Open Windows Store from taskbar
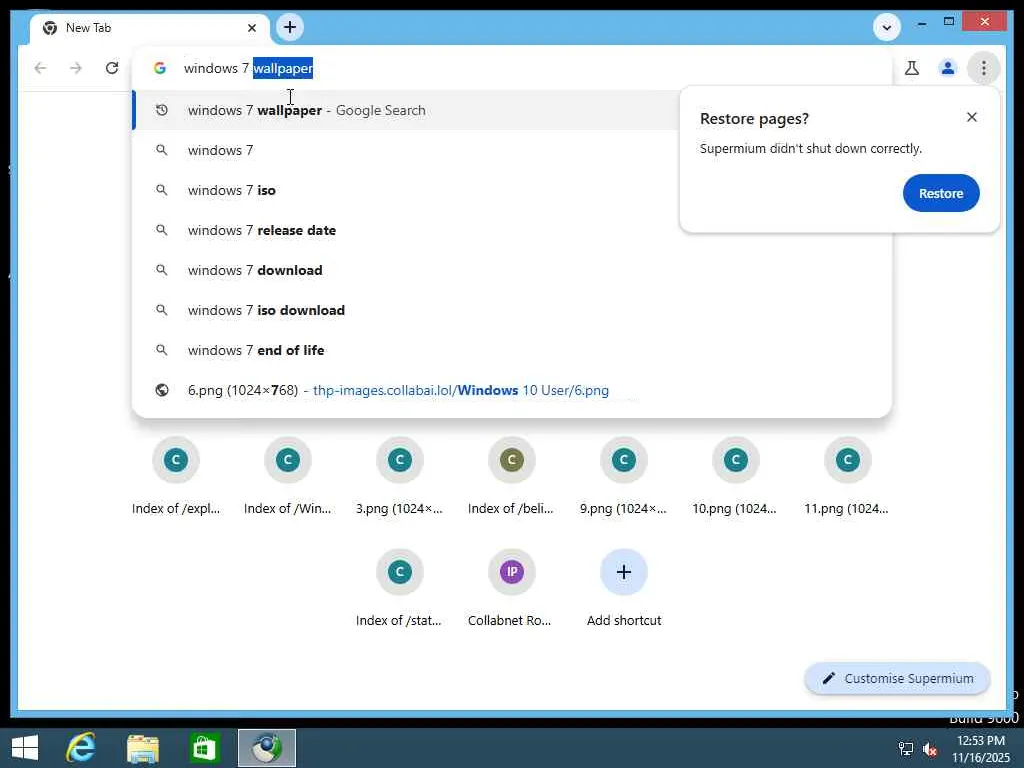The height and width of the screenshot is (768, 1024). 204,748
